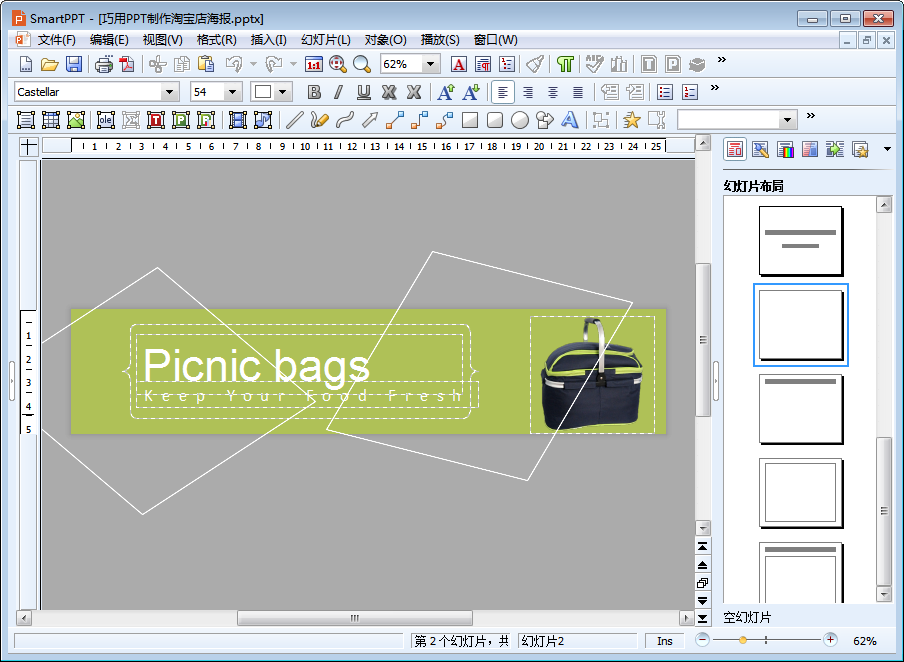
Task: Switch sidebar to the slide transition panel
Action: coord(835,150)
